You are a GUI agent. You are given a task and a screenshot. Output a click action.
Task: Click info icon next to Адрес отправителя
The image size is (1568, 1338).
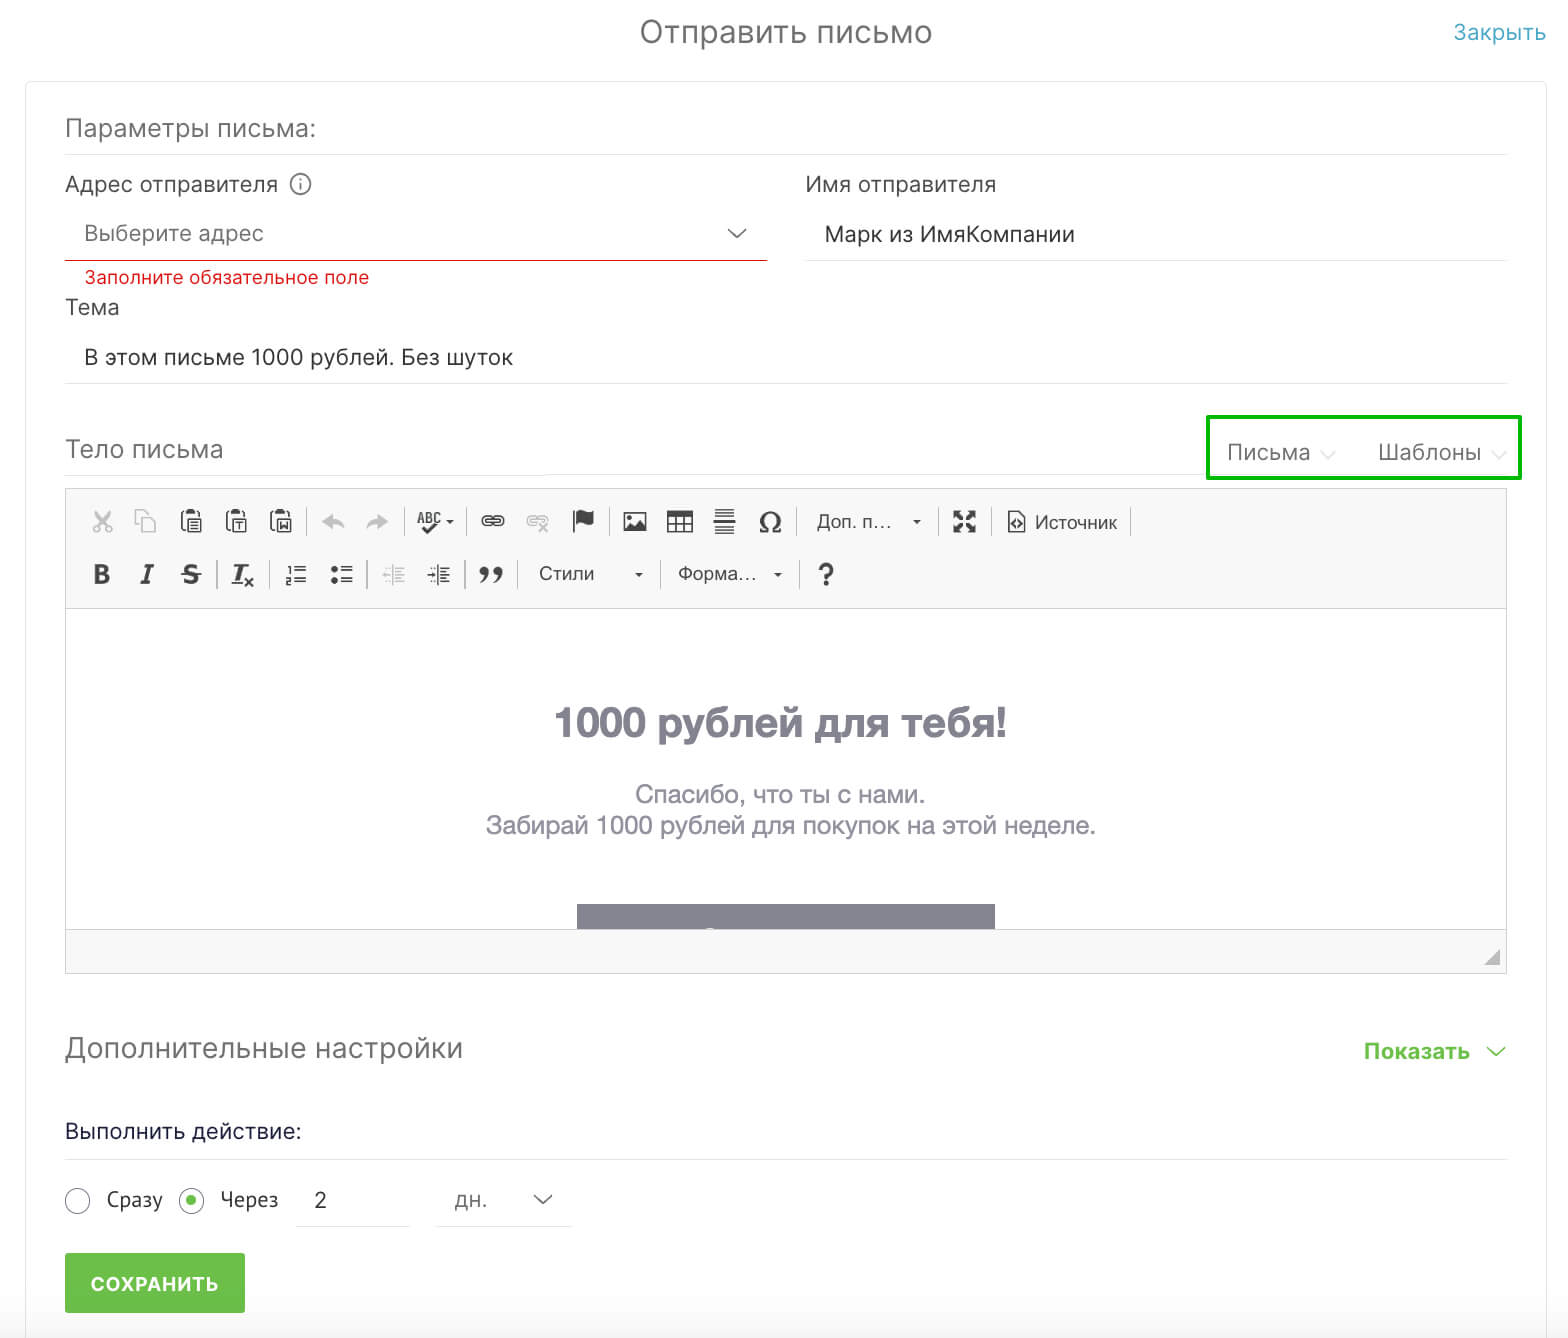pyautogui.click(x=300, y=184)
